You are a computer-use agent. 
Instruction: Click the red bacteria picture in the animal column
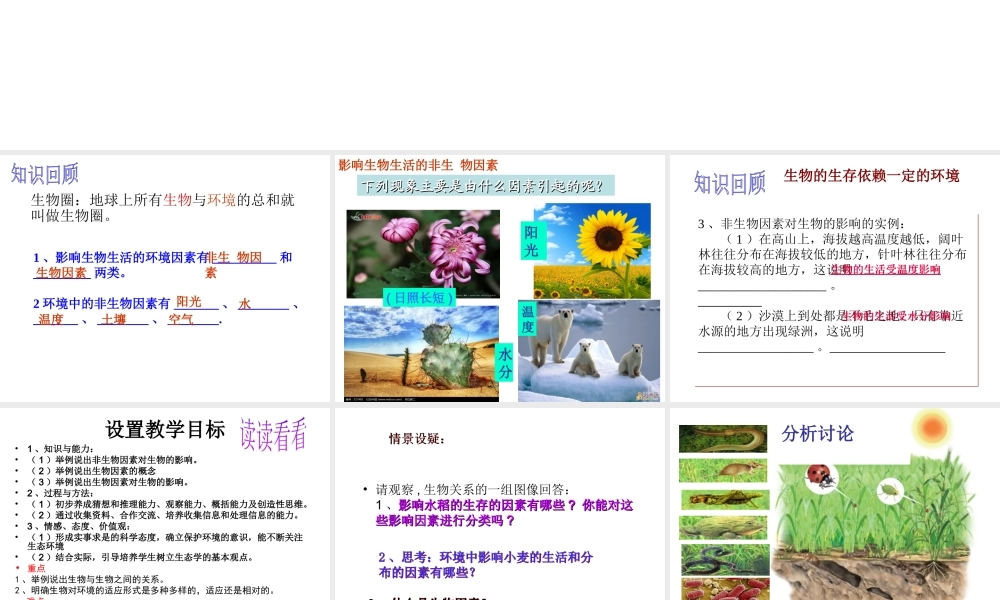pyautogui.click(x=725, y=589)
